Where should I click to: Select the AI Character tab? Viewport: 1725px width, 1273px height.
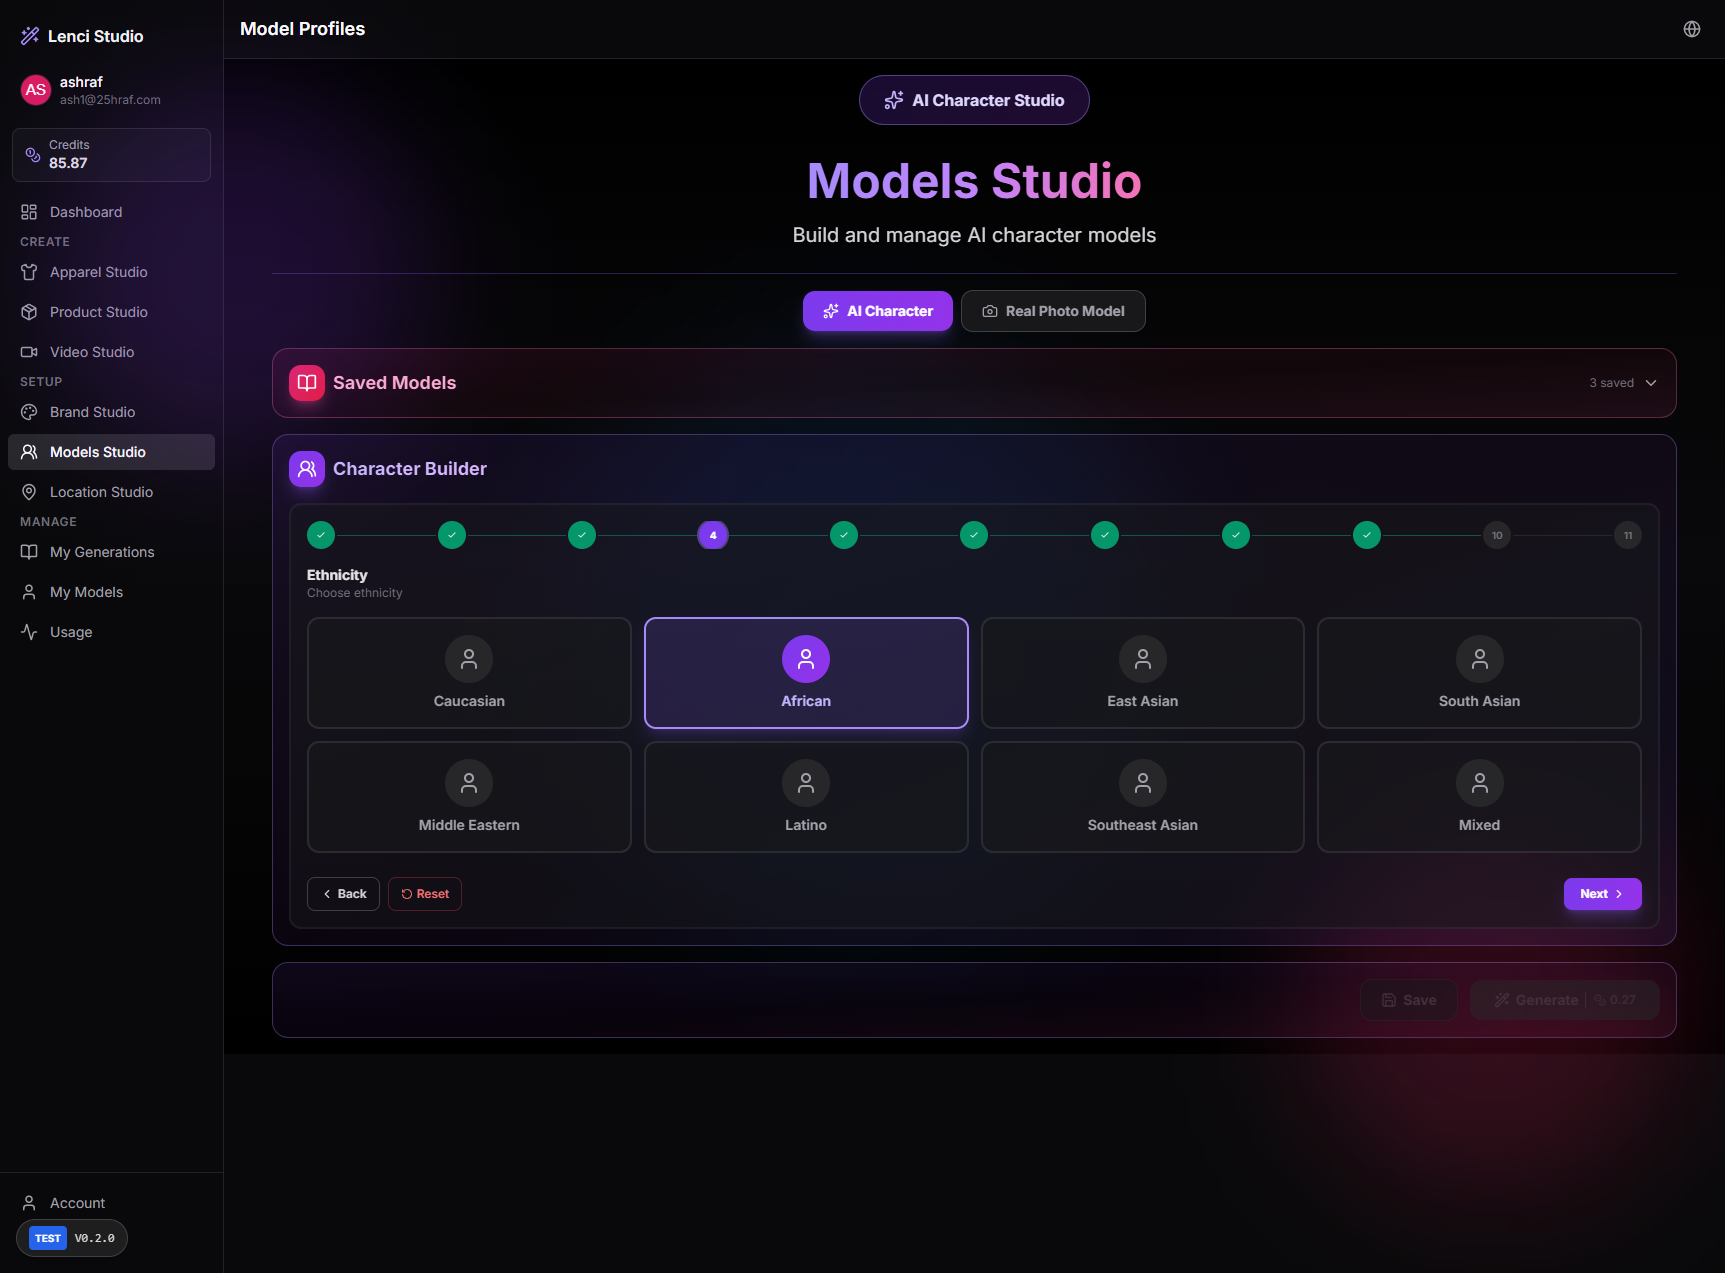877,311
